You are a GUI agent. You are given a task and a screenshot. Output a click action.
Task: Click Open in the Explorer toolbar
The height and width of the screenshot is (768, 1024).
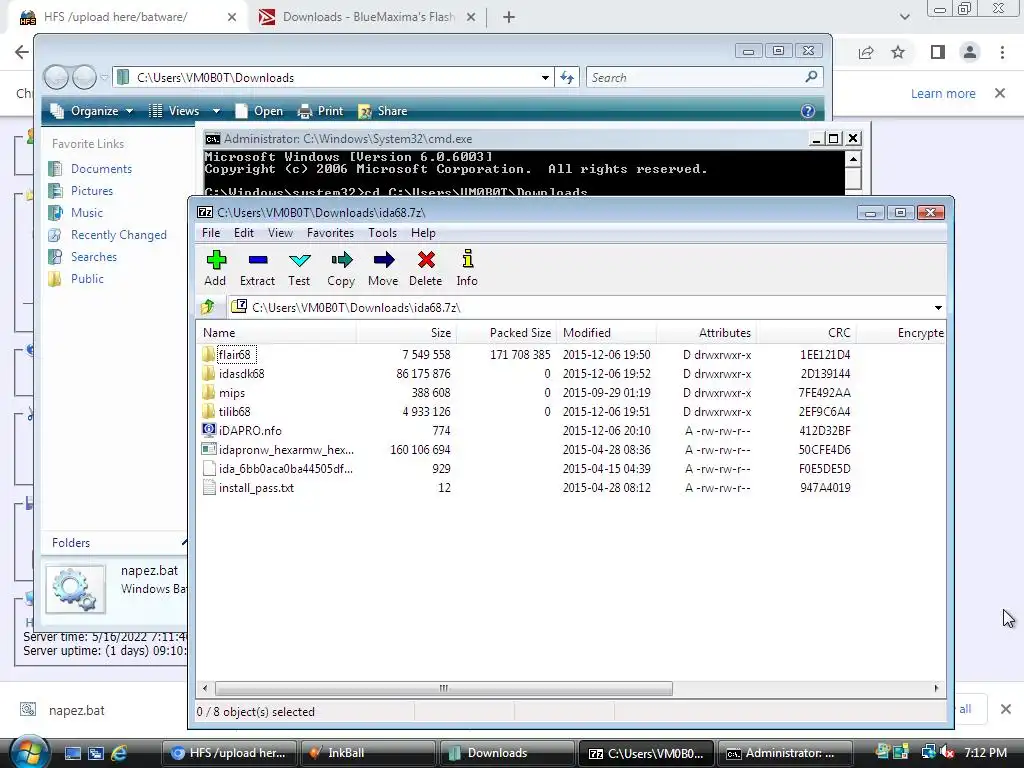pos(259,111)
